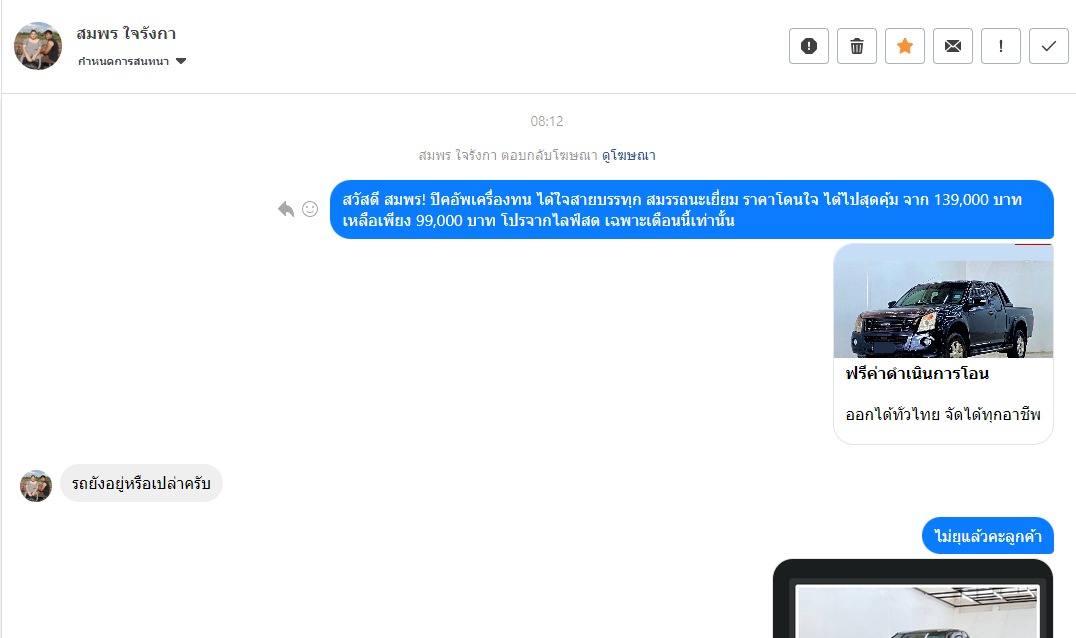Click contact name สมพร ใจรังกา in header
1076x638 pixels.
tap(126, 34)
